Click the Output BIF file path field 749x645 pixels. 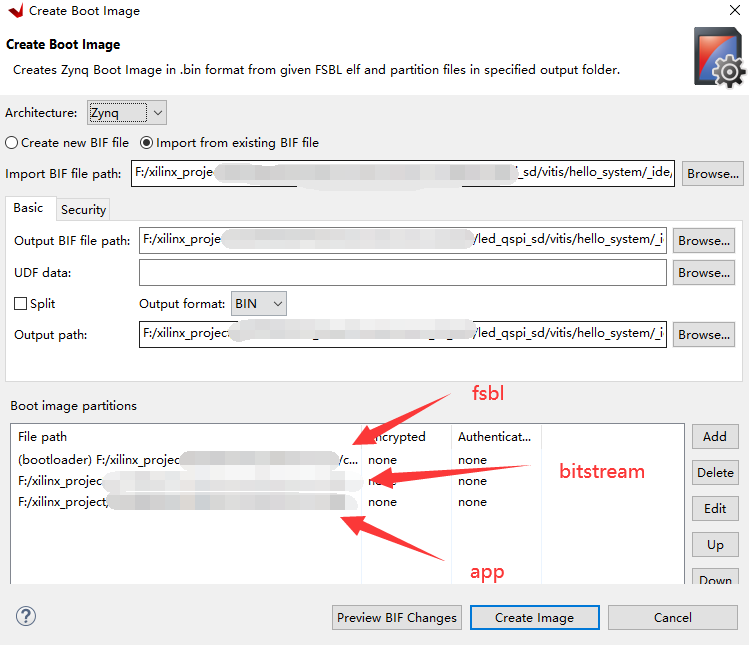point(403,240)
